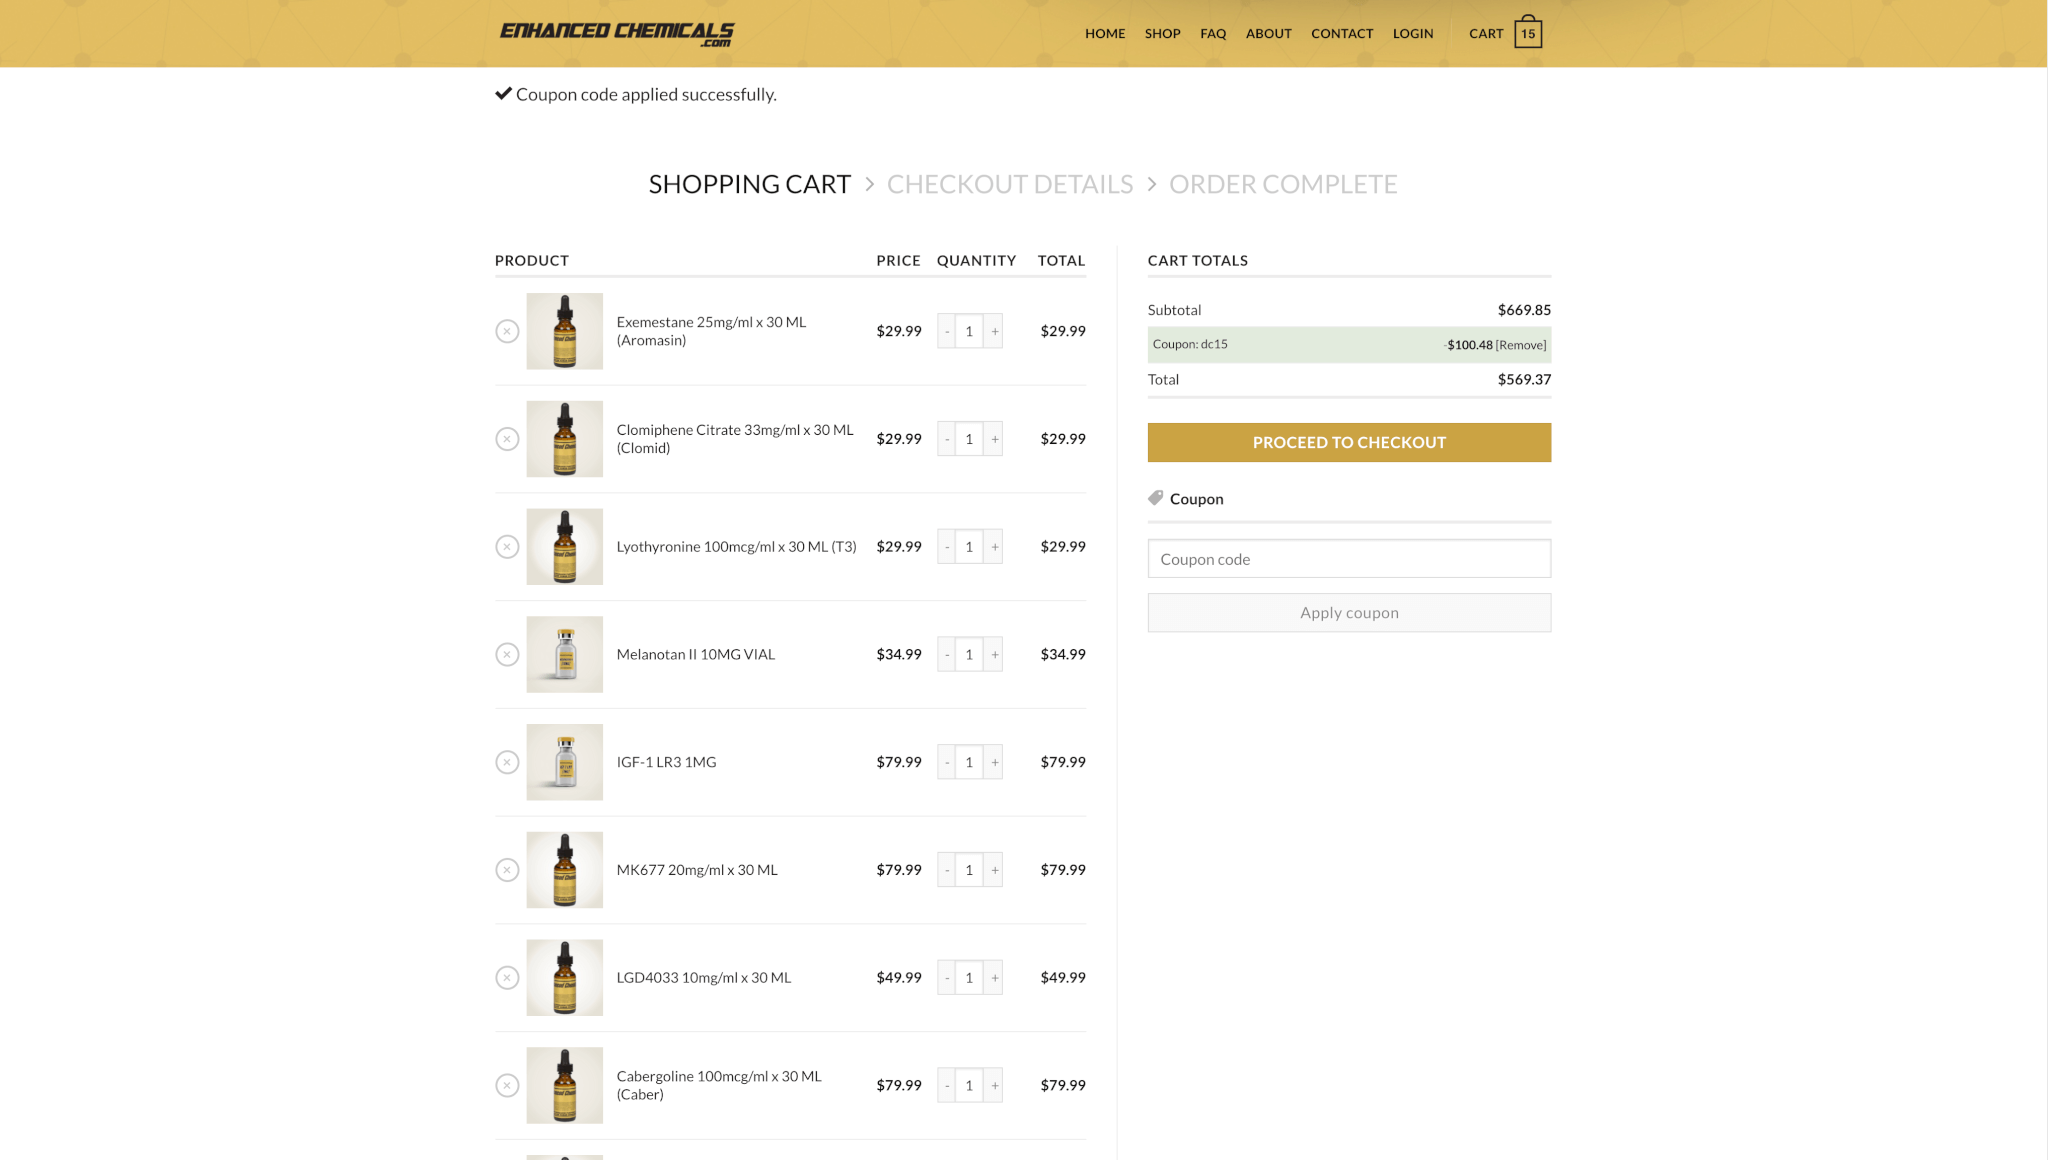Viewport: 2048px width, 1160px height.
Task: Increase LGD4033 quantity
Action: point(994,978)
